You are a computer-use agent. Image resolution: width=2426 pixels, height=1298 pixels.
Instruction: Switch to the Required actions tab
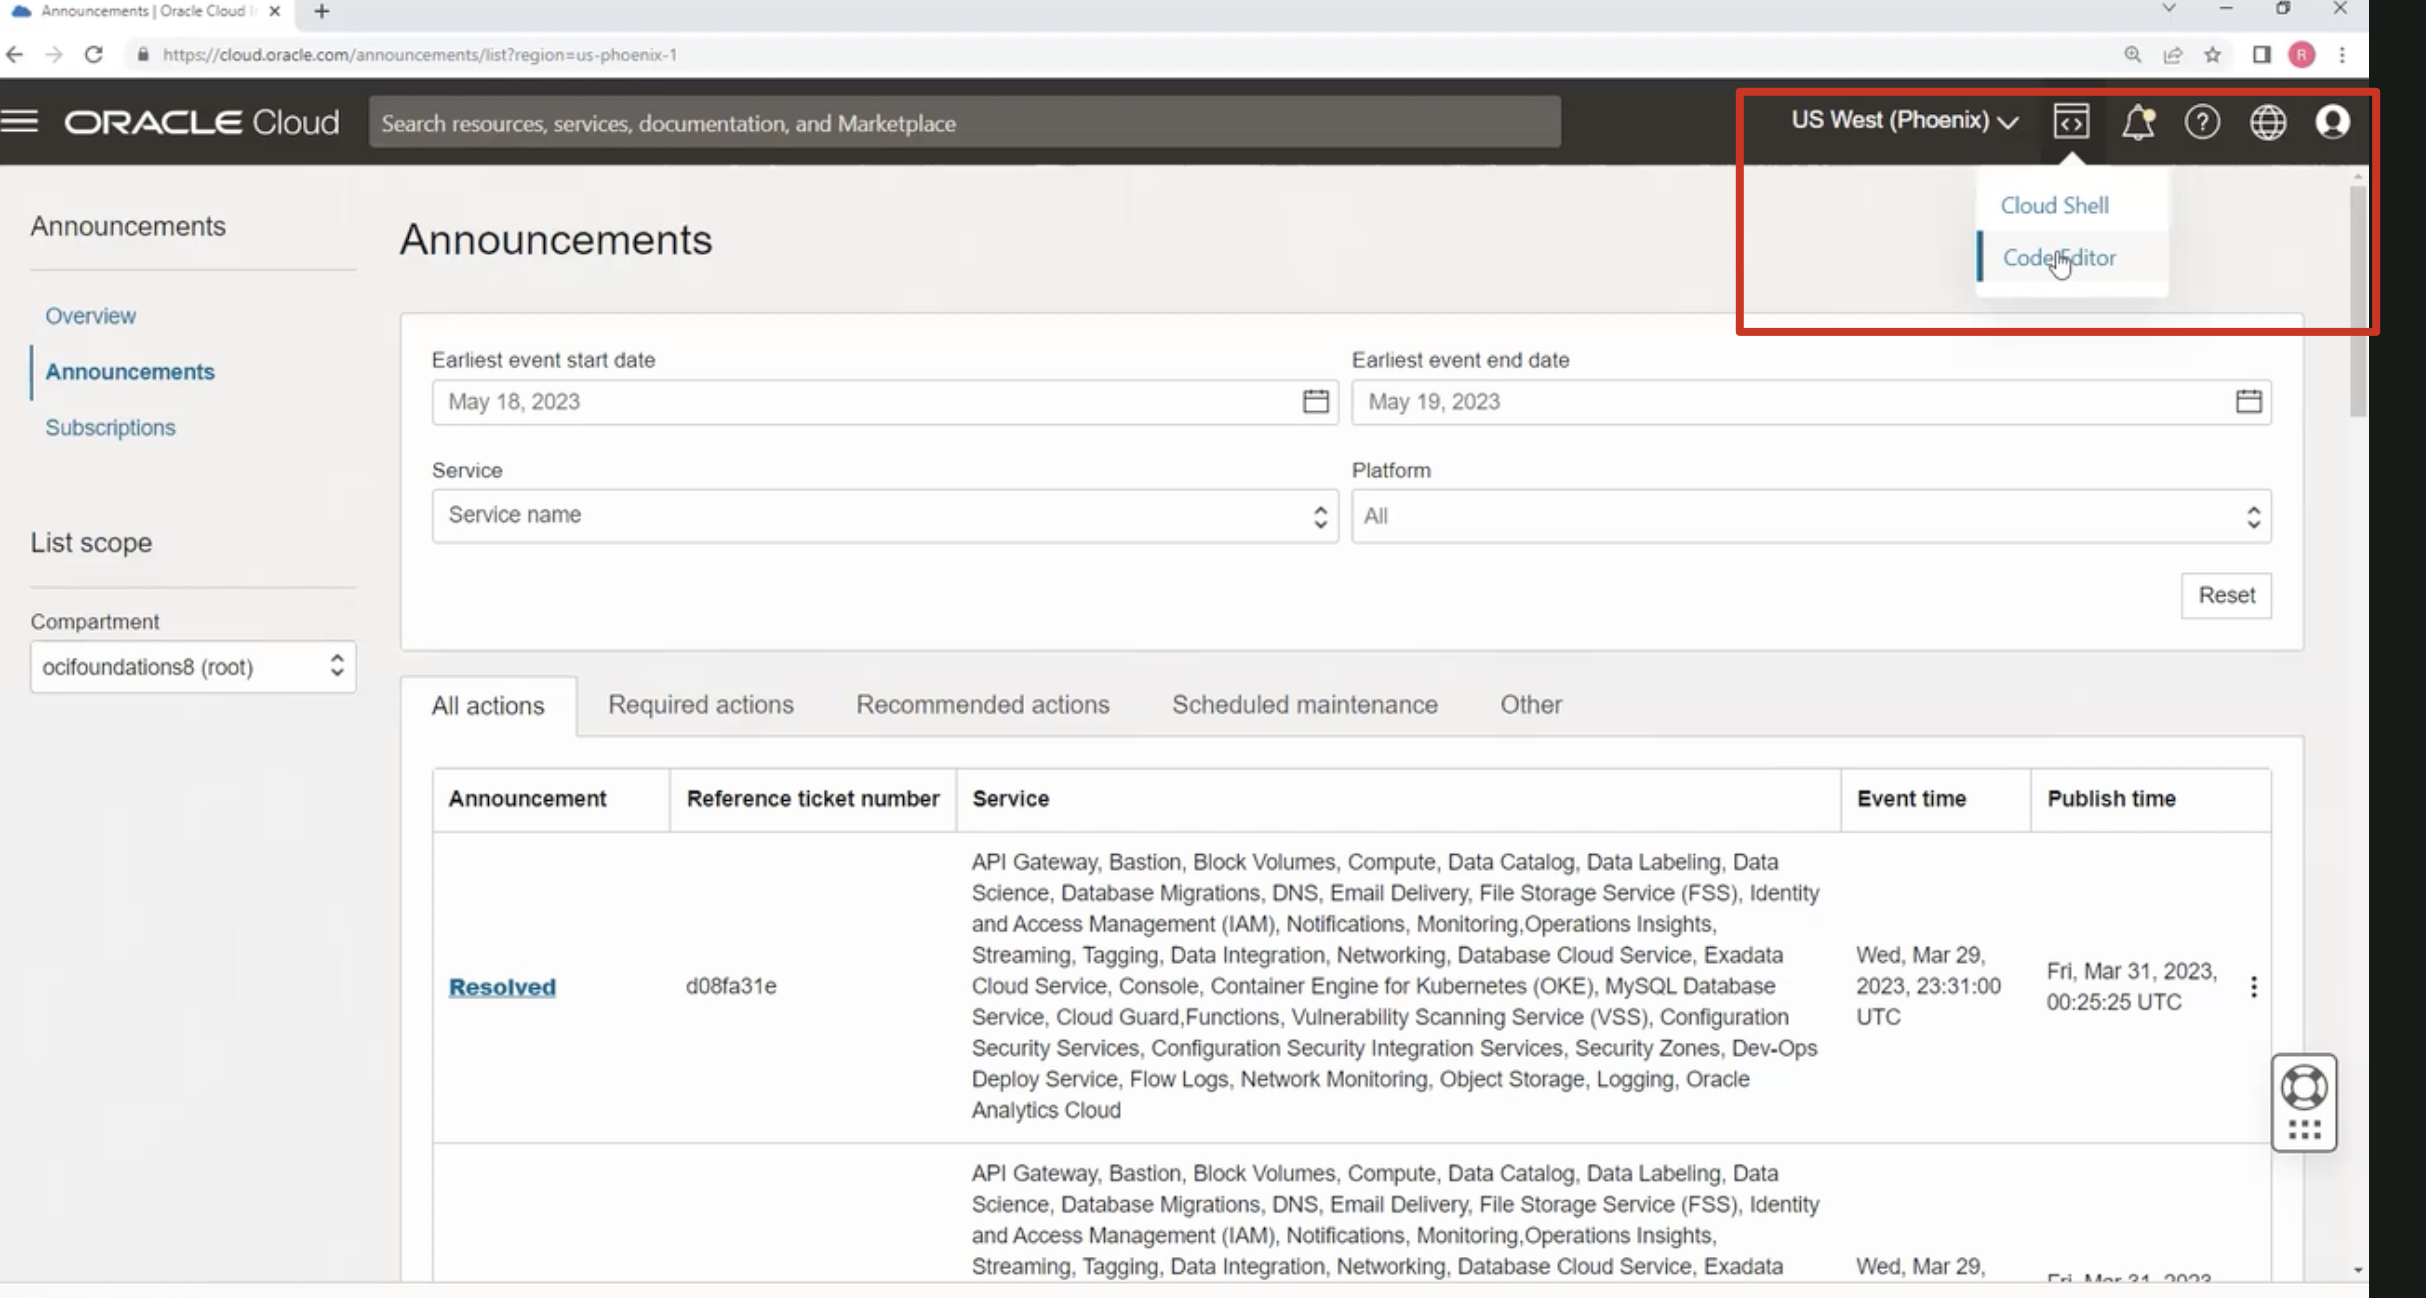pos(700,705)
